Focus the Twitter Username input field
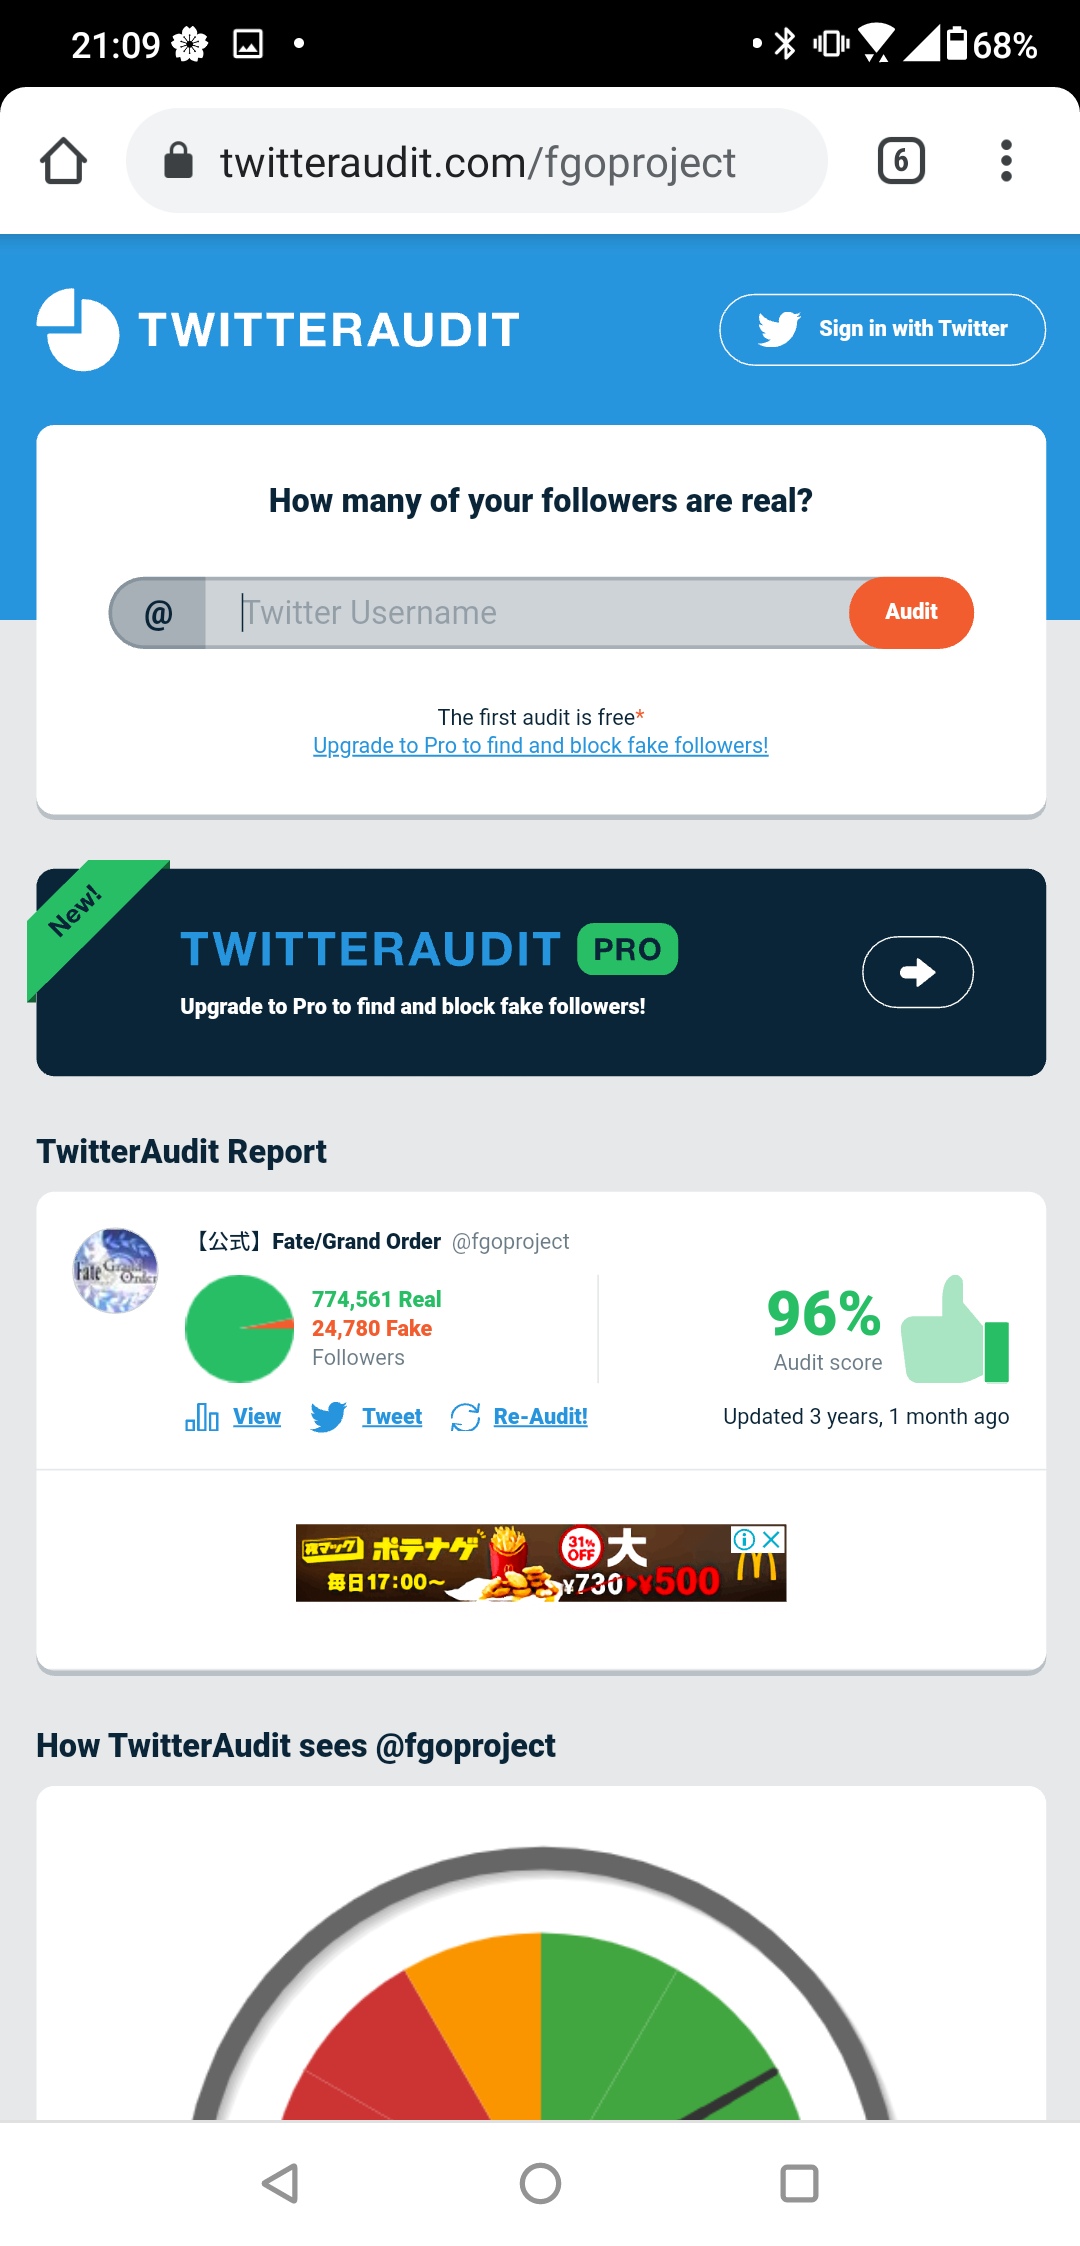Viewport: 1080px width, 2246px height. 527,612
